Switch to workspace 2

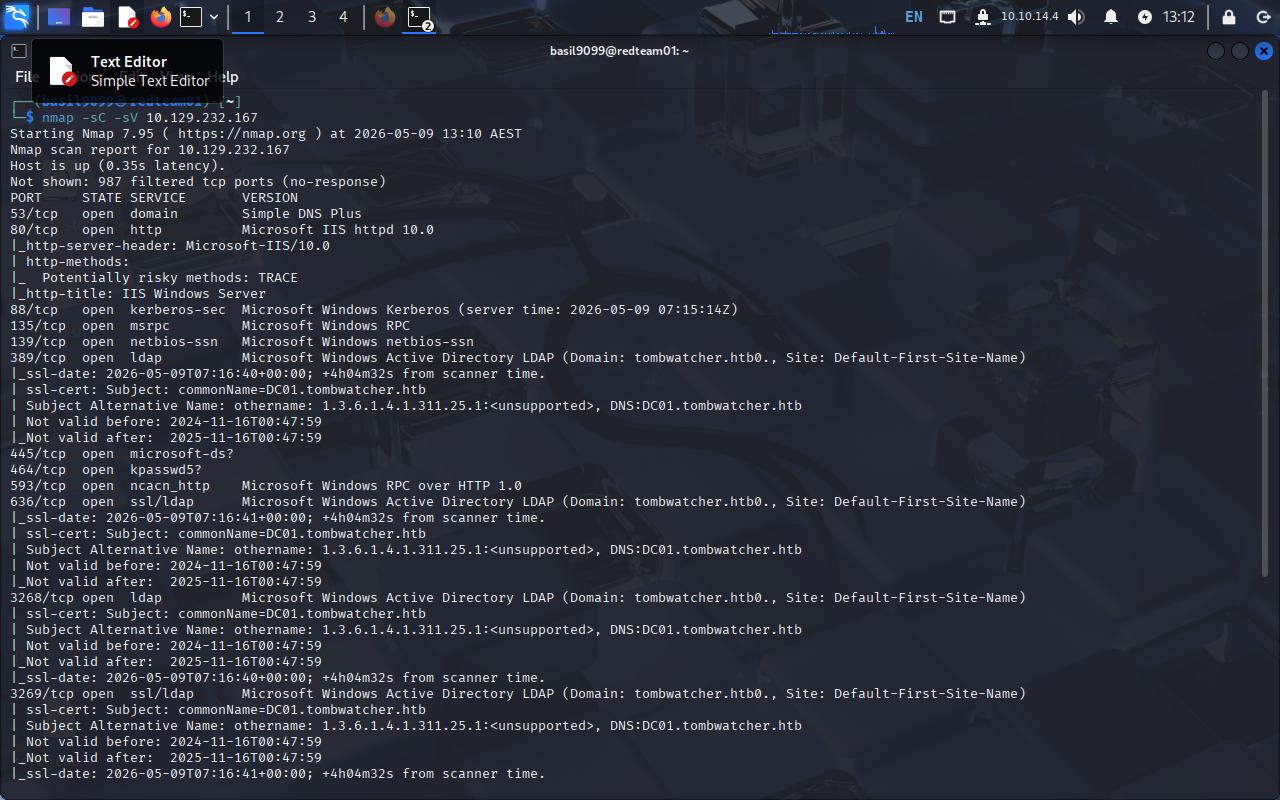(x=280, y=17)
